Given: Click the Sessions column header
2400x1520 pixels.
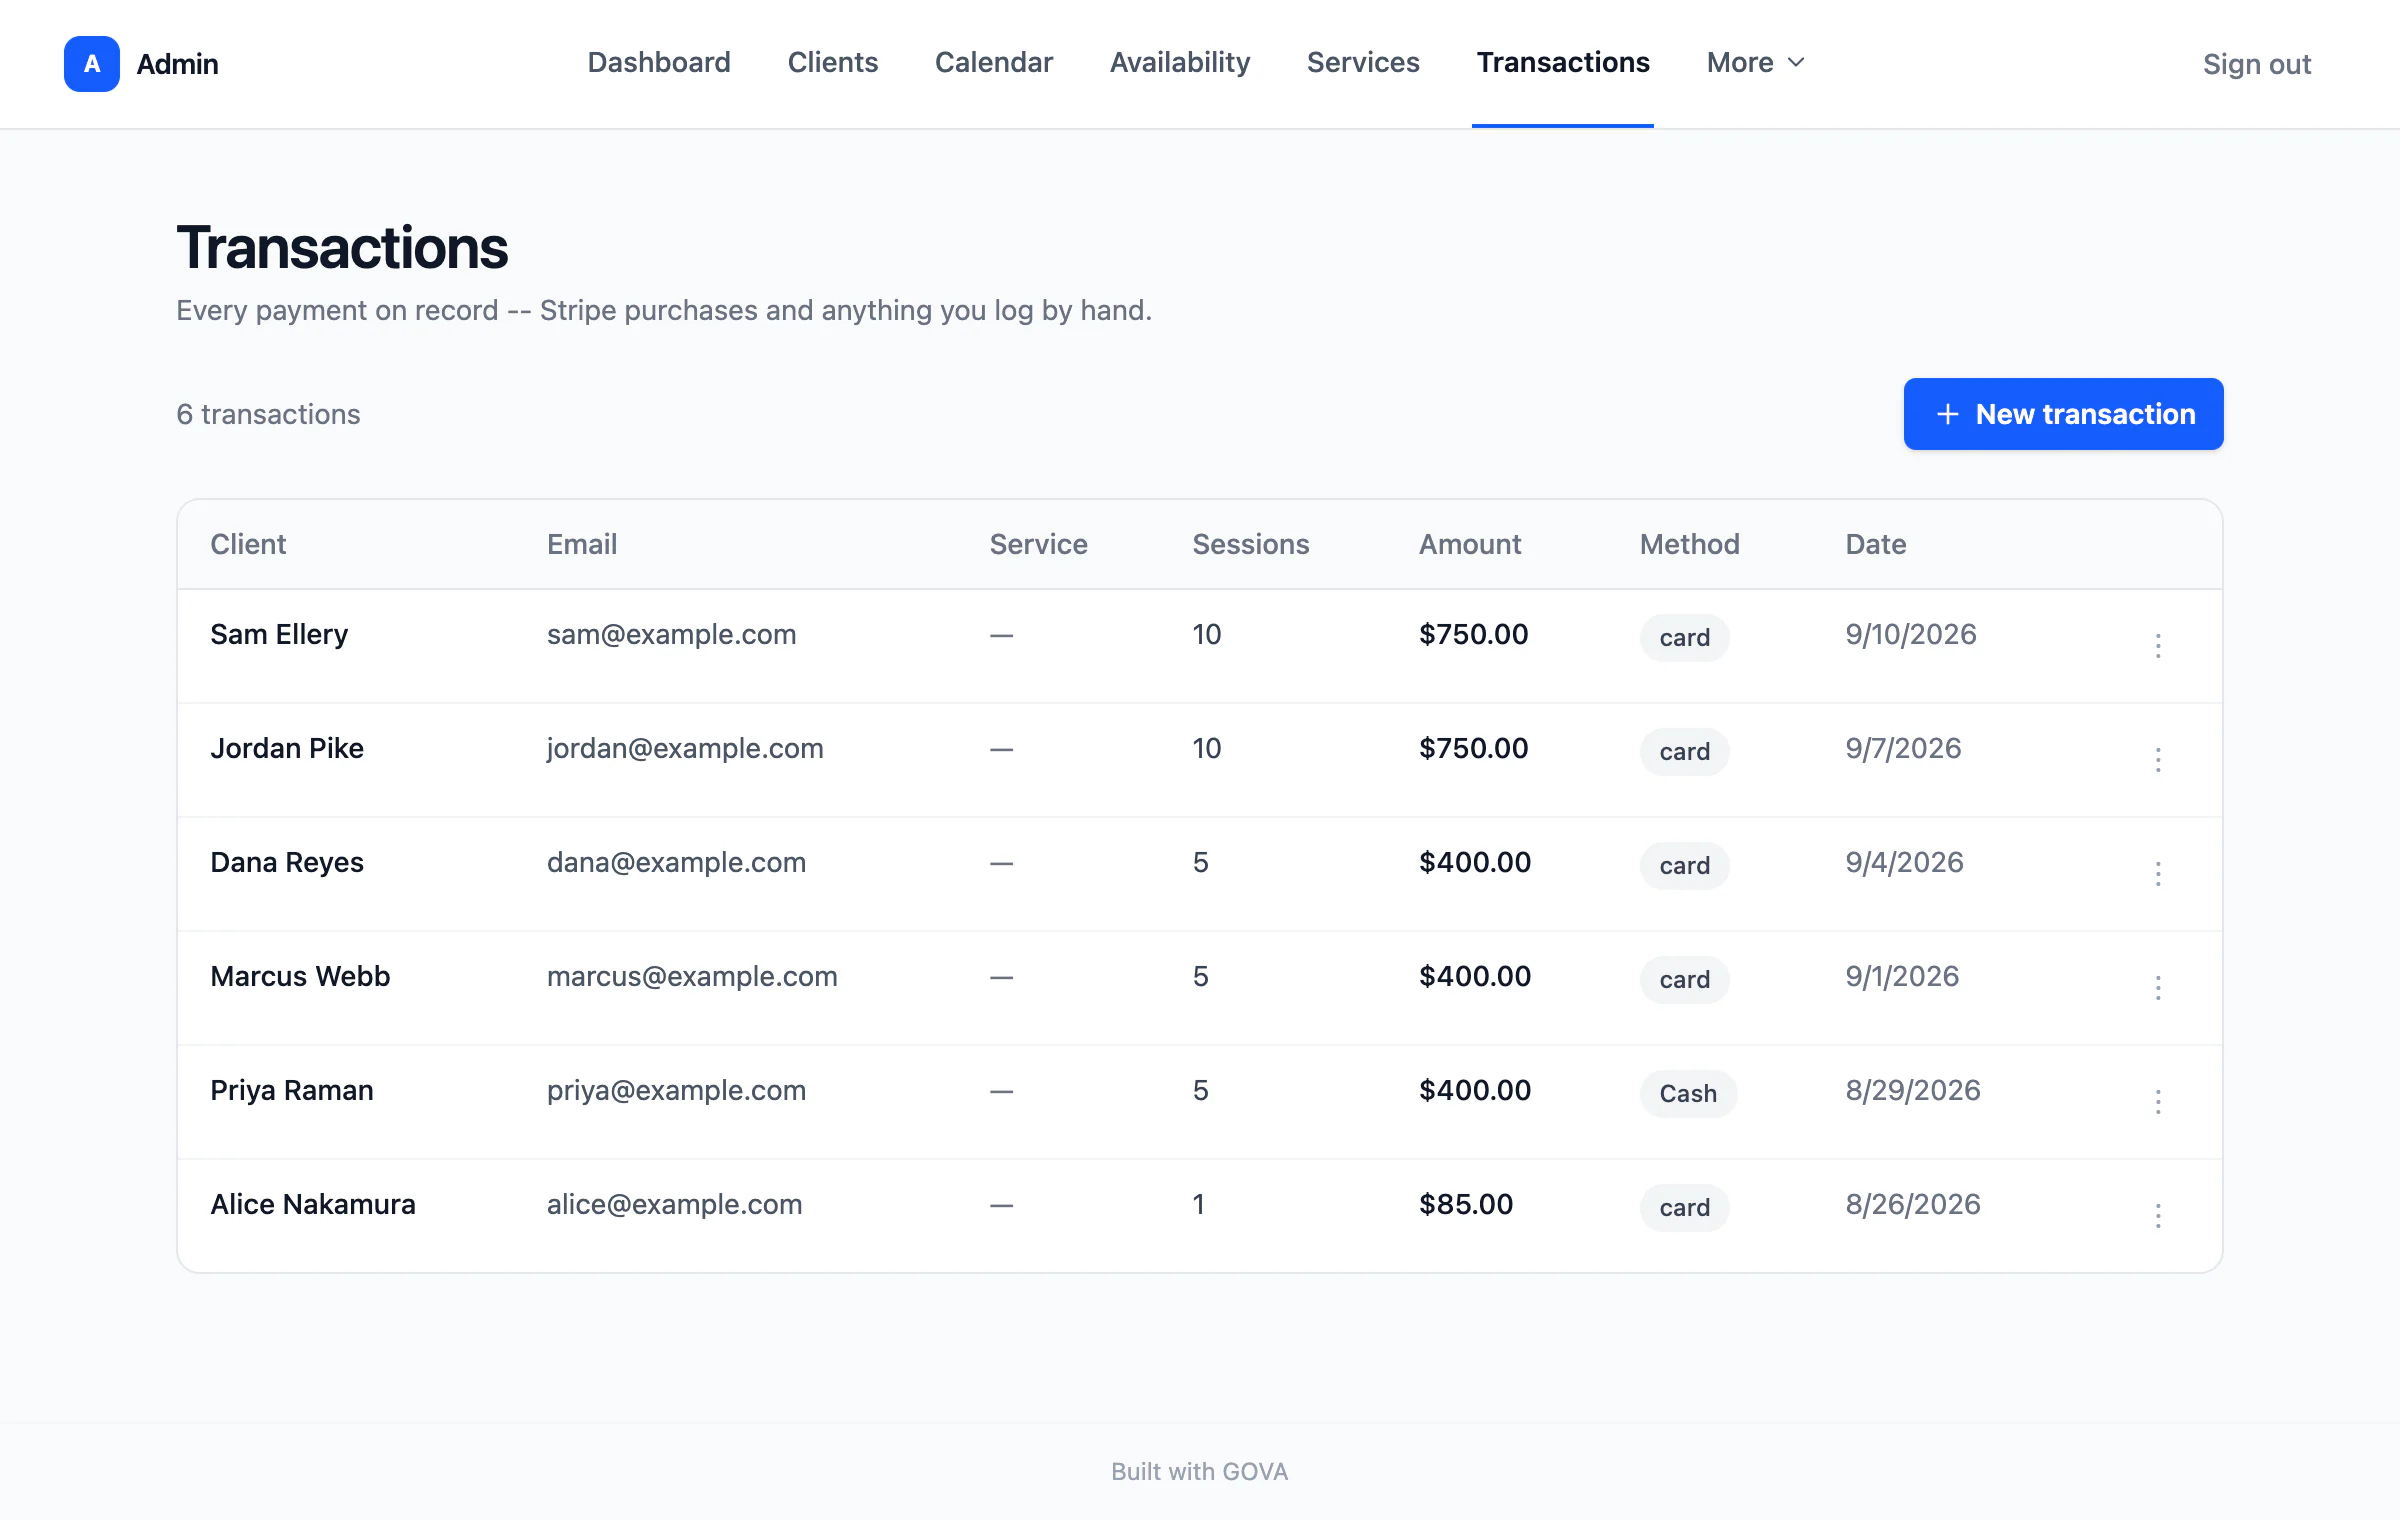Looking at the screenshot, I should (x=1250, y=544).
